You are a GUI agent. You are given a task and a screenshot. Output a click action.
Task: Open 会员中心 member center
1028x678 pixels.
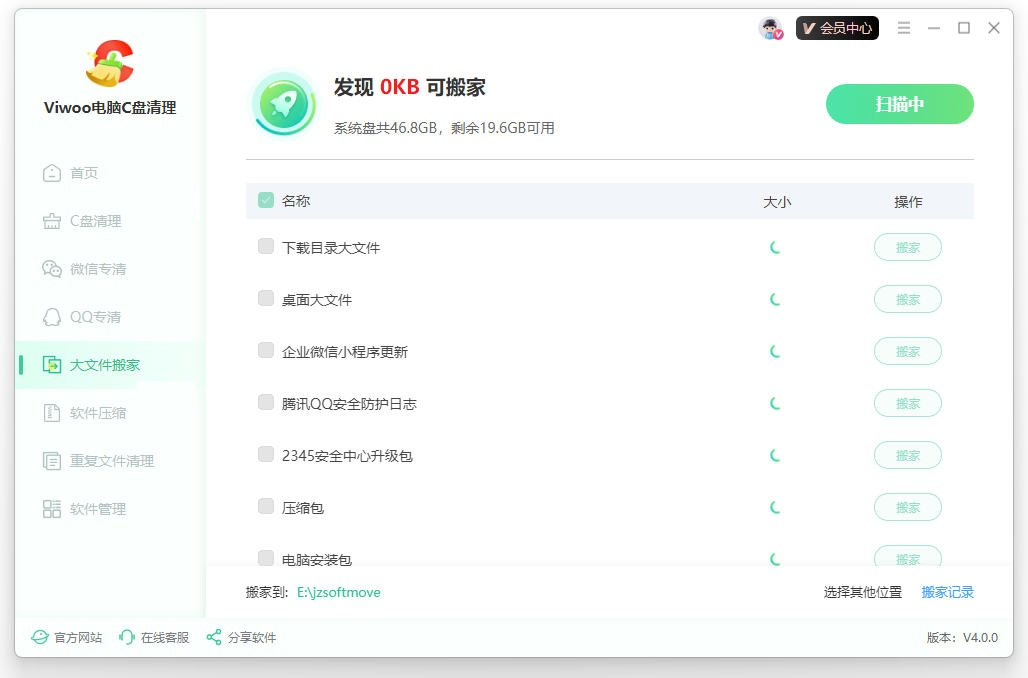tap(837, 28)
